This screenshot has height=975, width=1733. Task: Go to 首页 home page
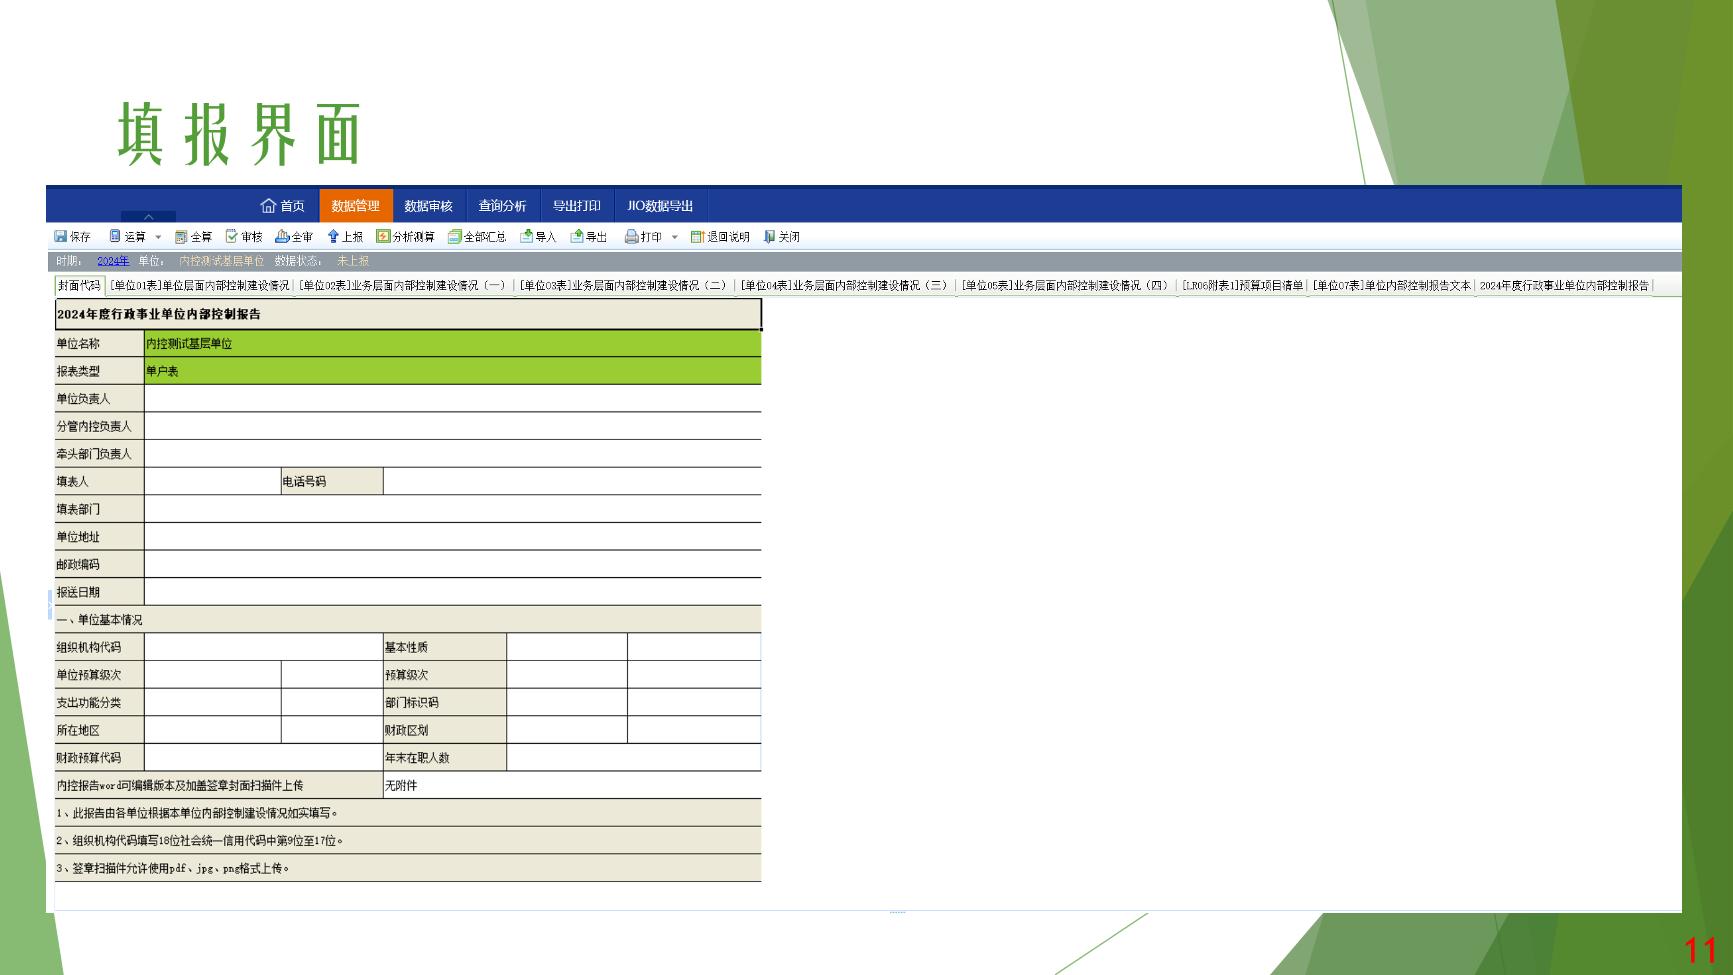coord(282,206)
